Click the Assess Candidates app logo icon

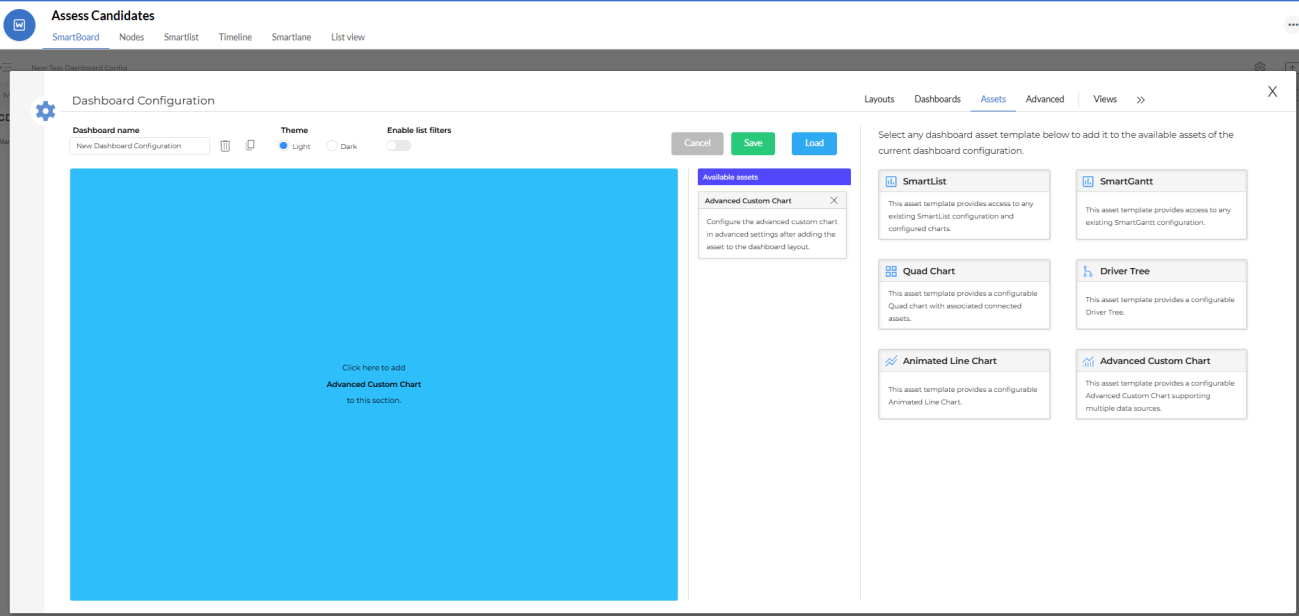pyautogui.click(x=20, y=25)
